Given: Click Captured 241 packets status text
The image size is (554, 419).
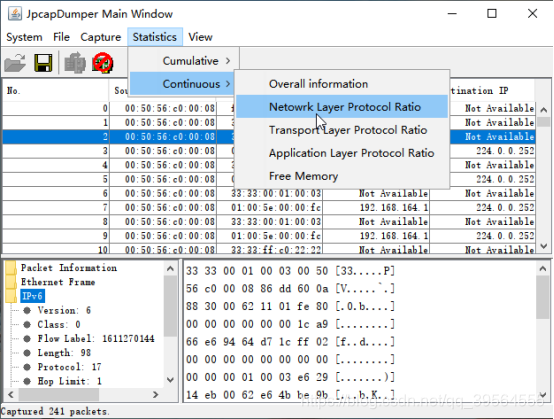Looking at the screenshot, I should pos(55,412).
